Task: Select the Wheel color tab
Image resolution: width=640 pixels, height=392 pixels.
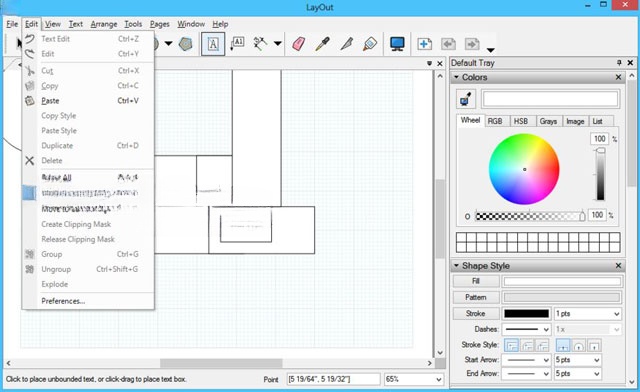Action: [470, 120]
